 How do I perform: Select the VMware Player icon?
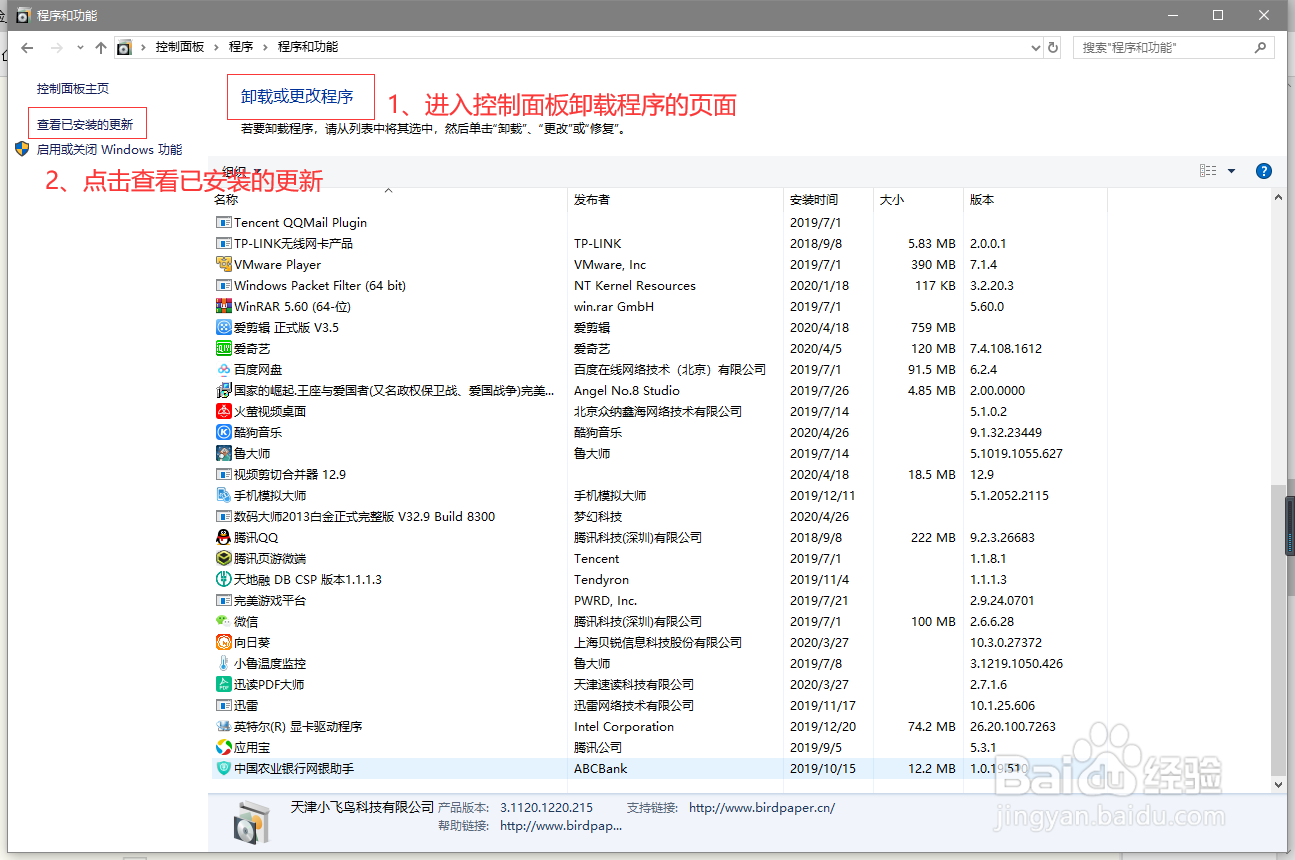click(x=224, y=265)
